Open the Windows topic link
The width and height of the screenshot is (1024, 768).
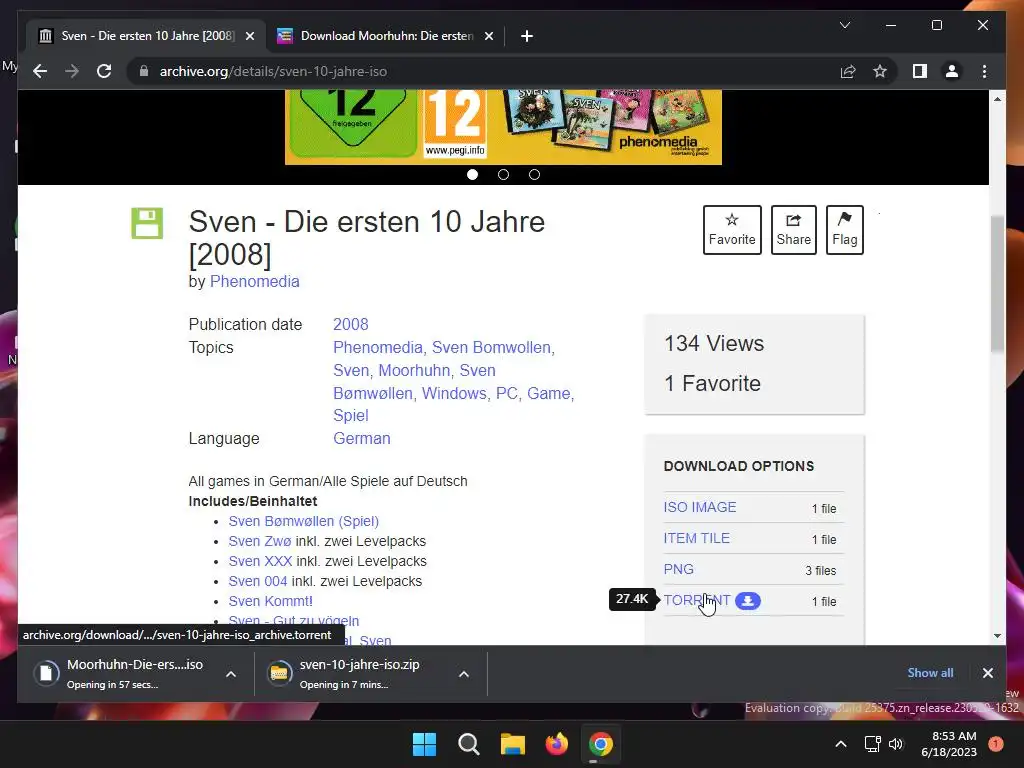pyautogui.click(x=454, y=393)
